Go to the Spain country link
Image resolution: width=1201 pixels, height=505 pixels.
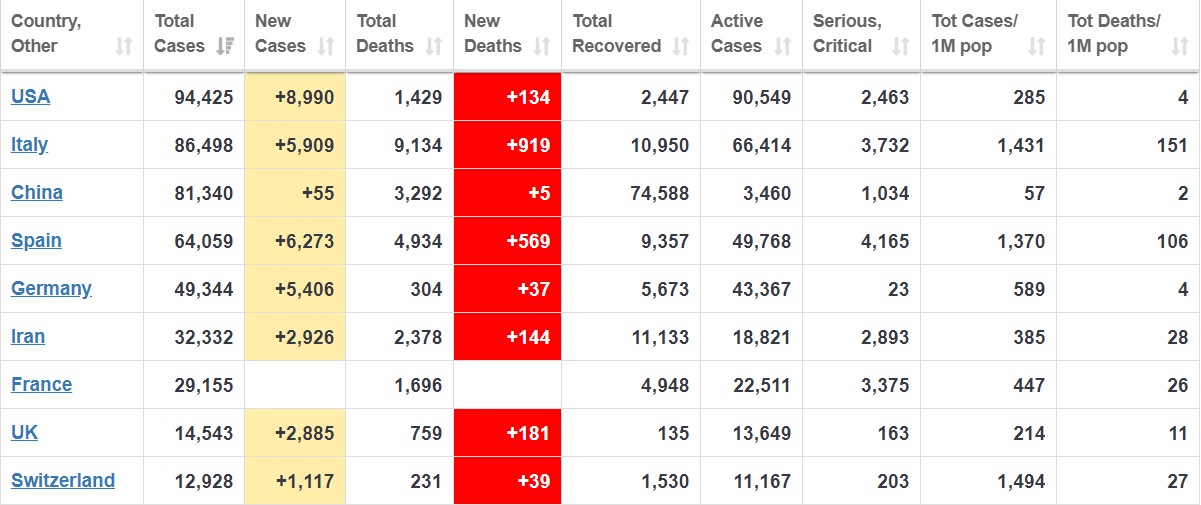pyautogui.click(x=36, y=241)
